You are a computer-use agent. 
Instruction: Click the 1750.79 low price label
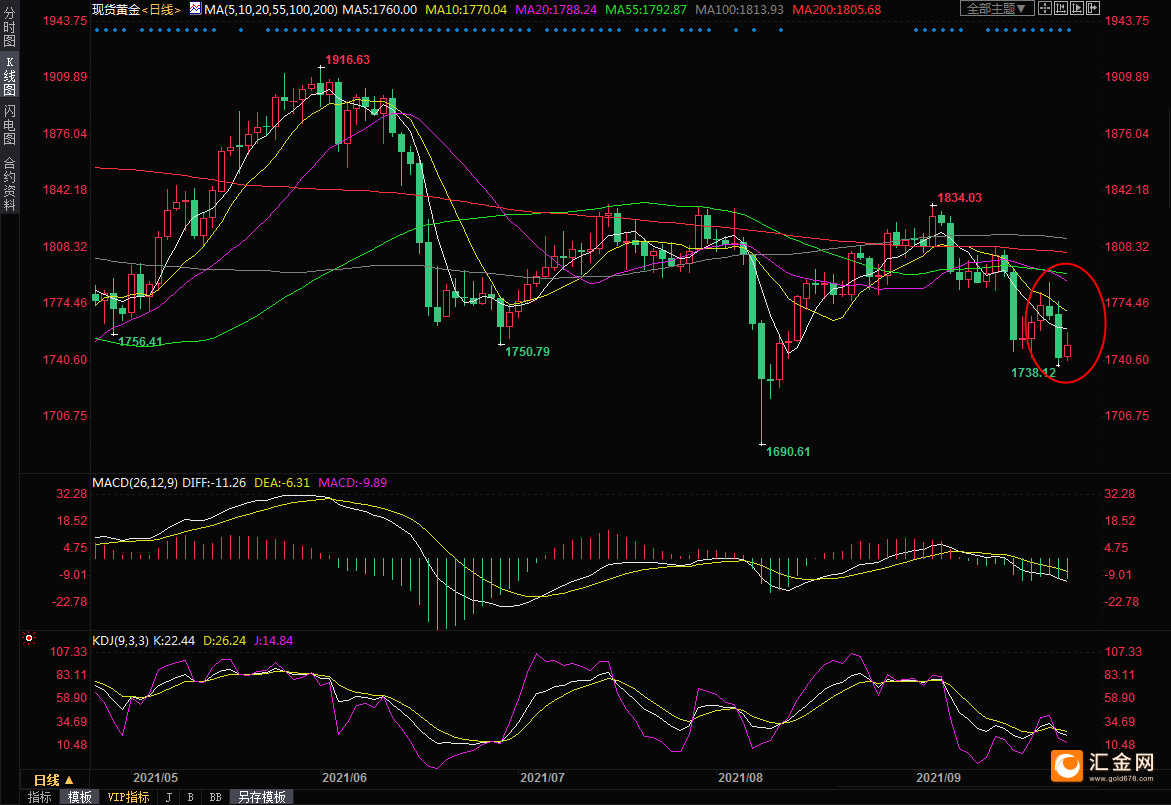click(x=527, y=352)
